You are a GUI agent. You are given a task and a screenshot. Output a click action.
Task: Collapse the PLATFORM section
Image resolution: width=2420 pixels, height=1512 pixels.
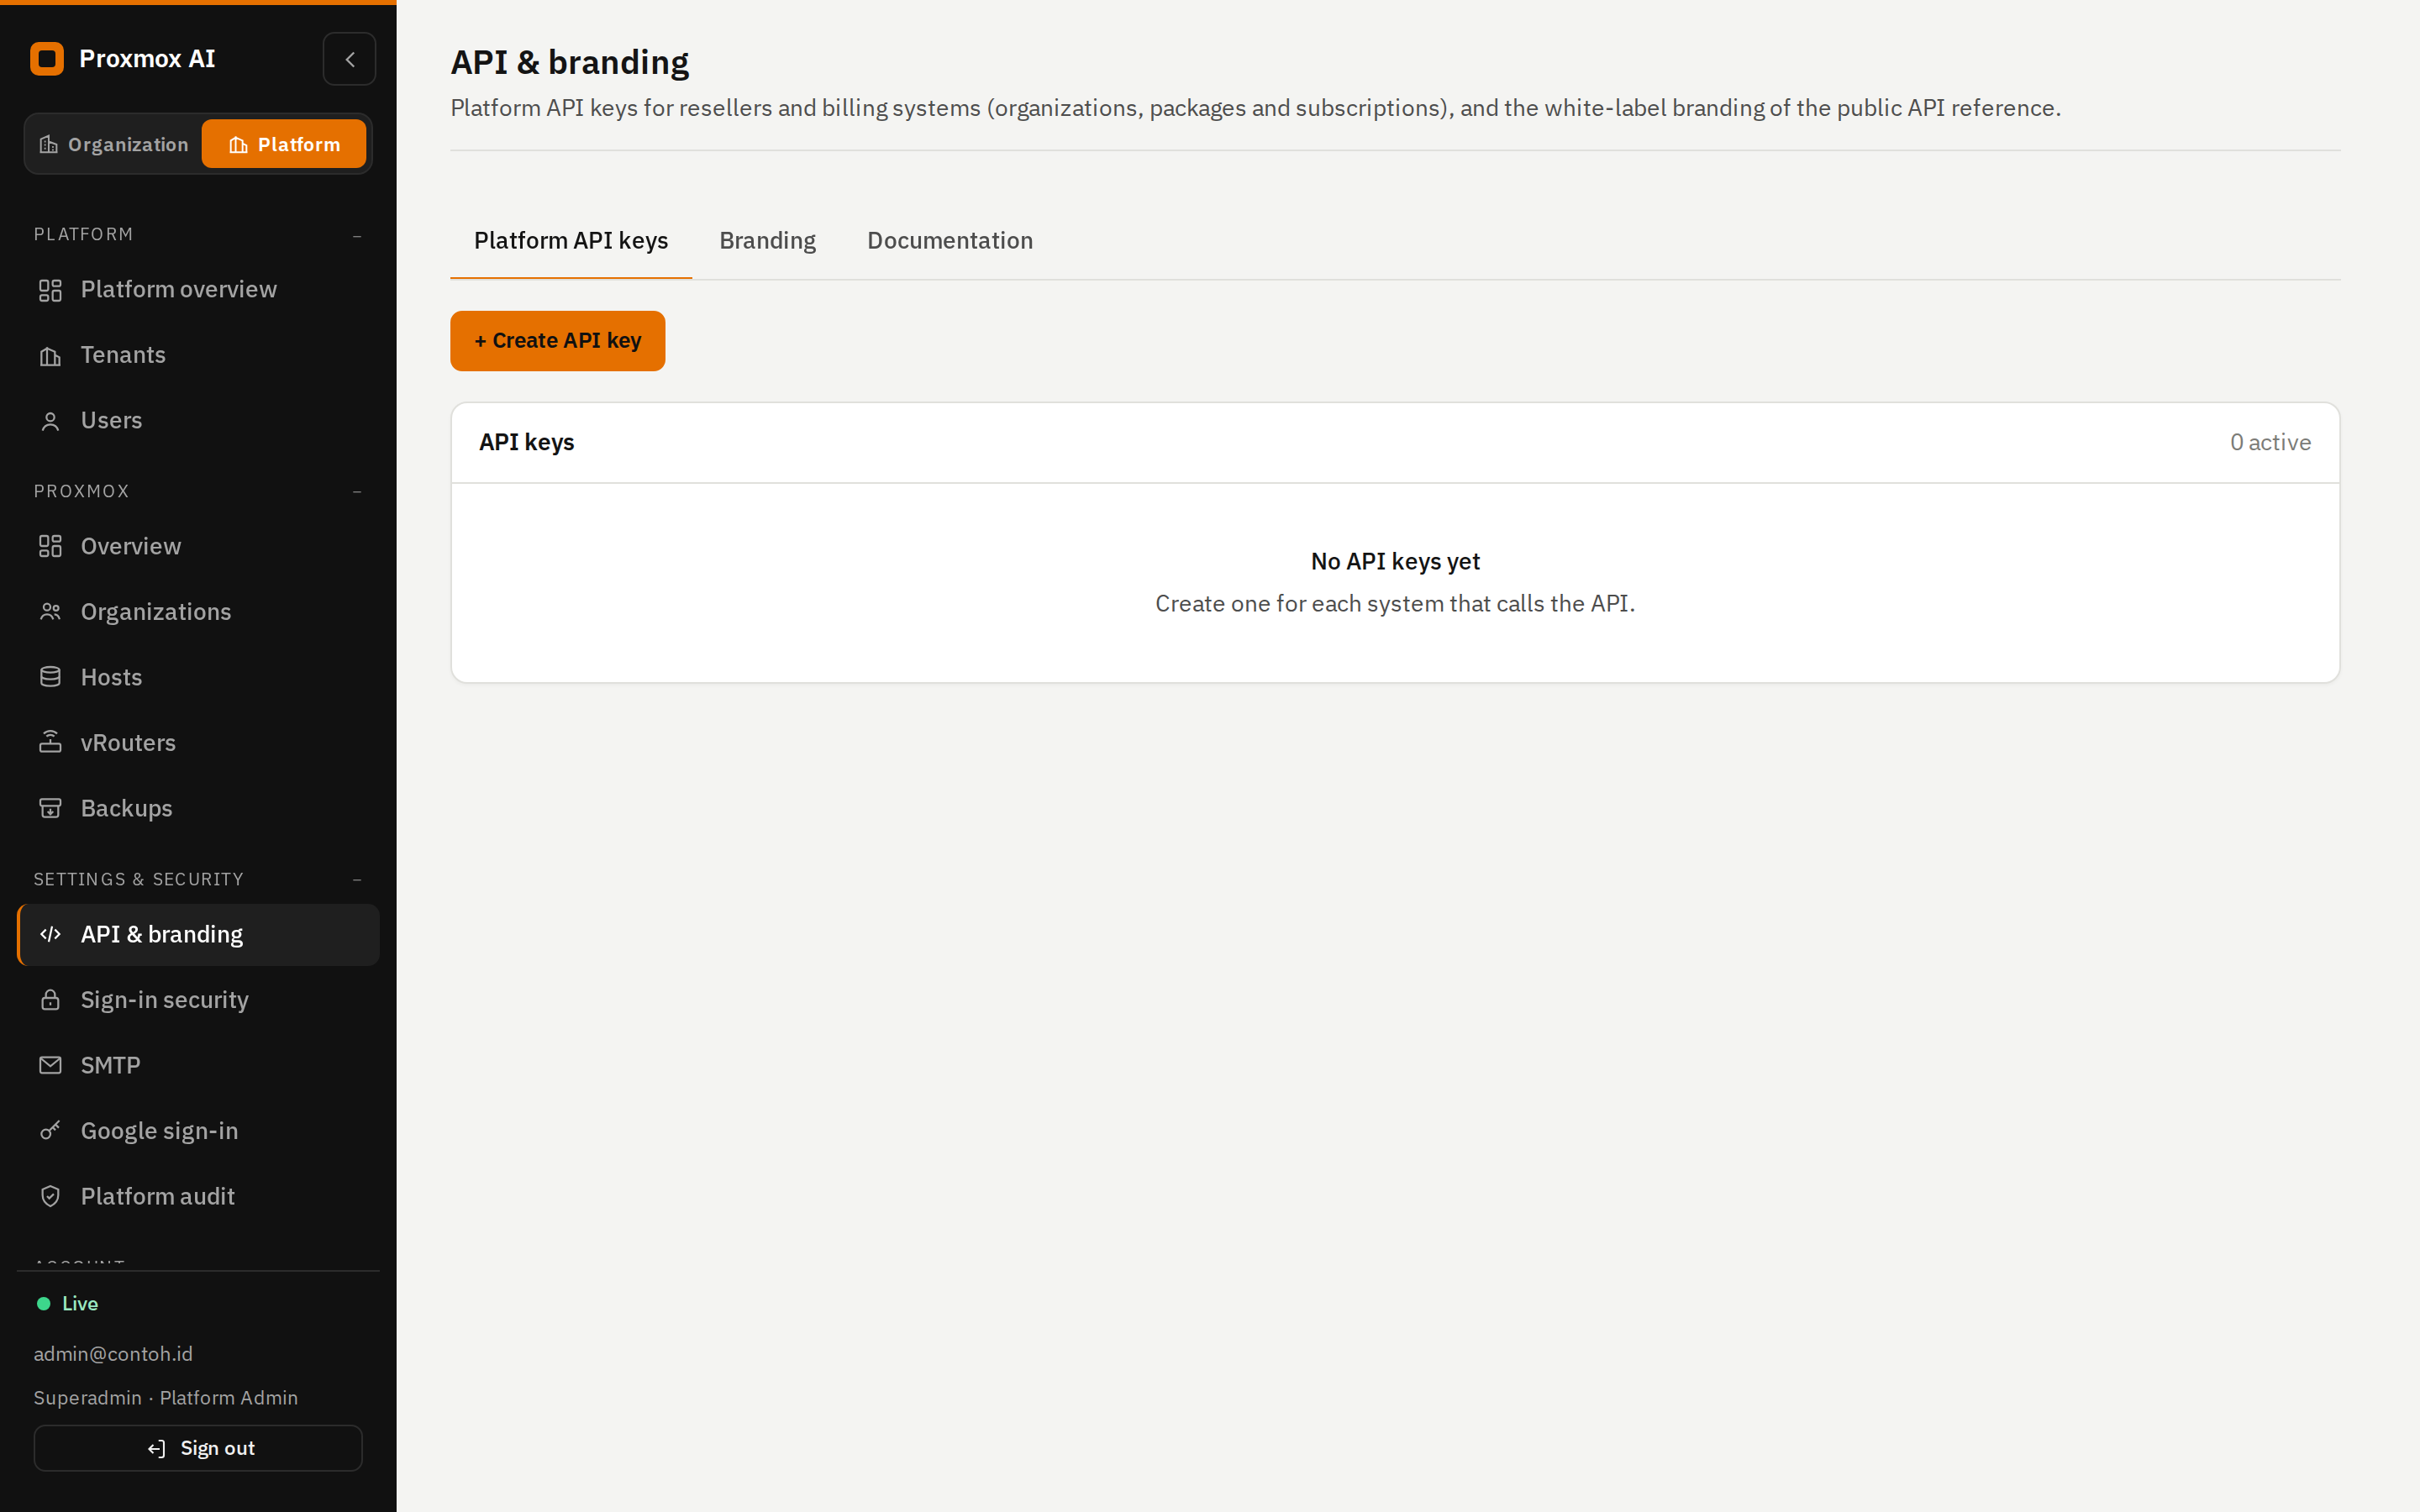click(x=357, y=235)
